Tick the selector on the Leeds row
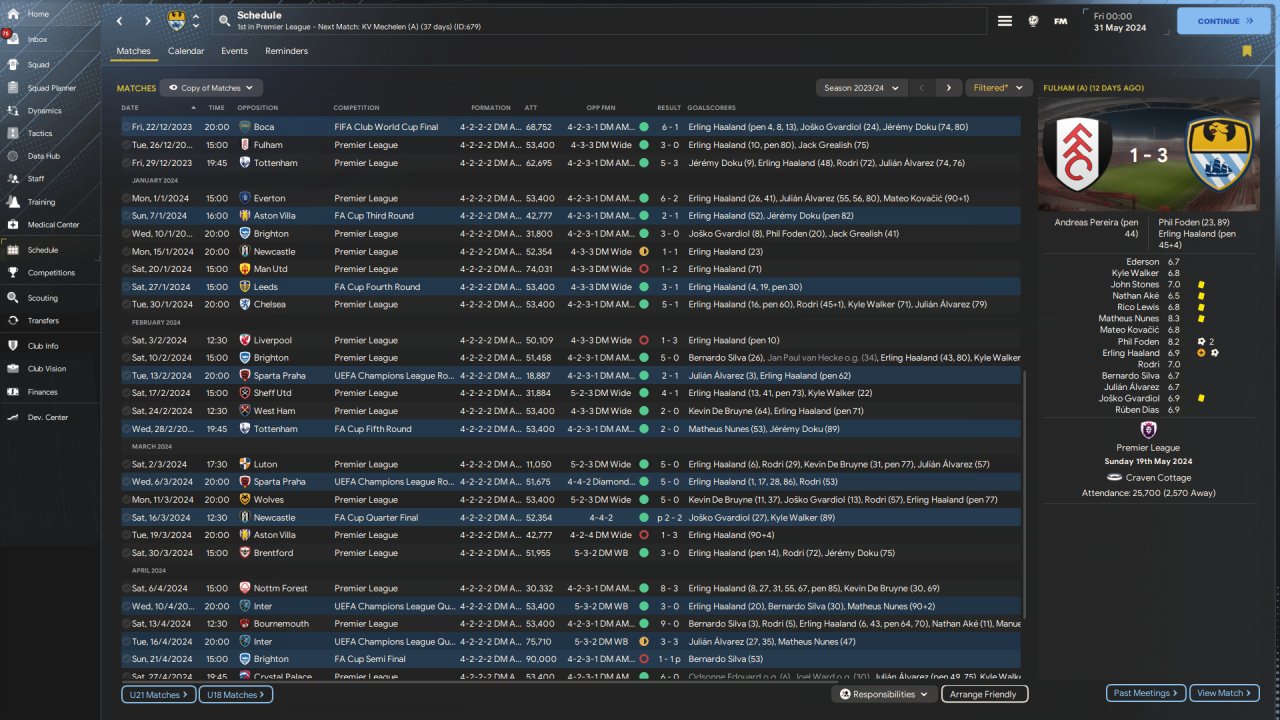This screenshot has width=1280, height=720. click(x=126, y=287)
